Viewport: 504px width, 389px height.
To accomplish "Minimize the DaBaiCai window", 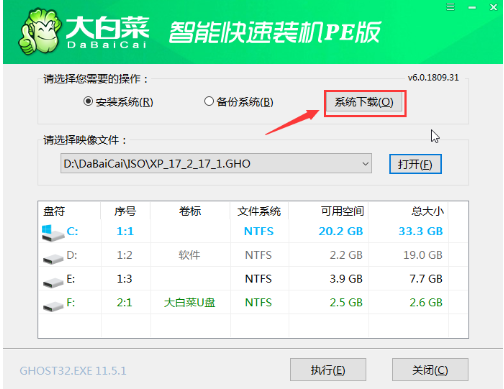I will coord(472,7).
